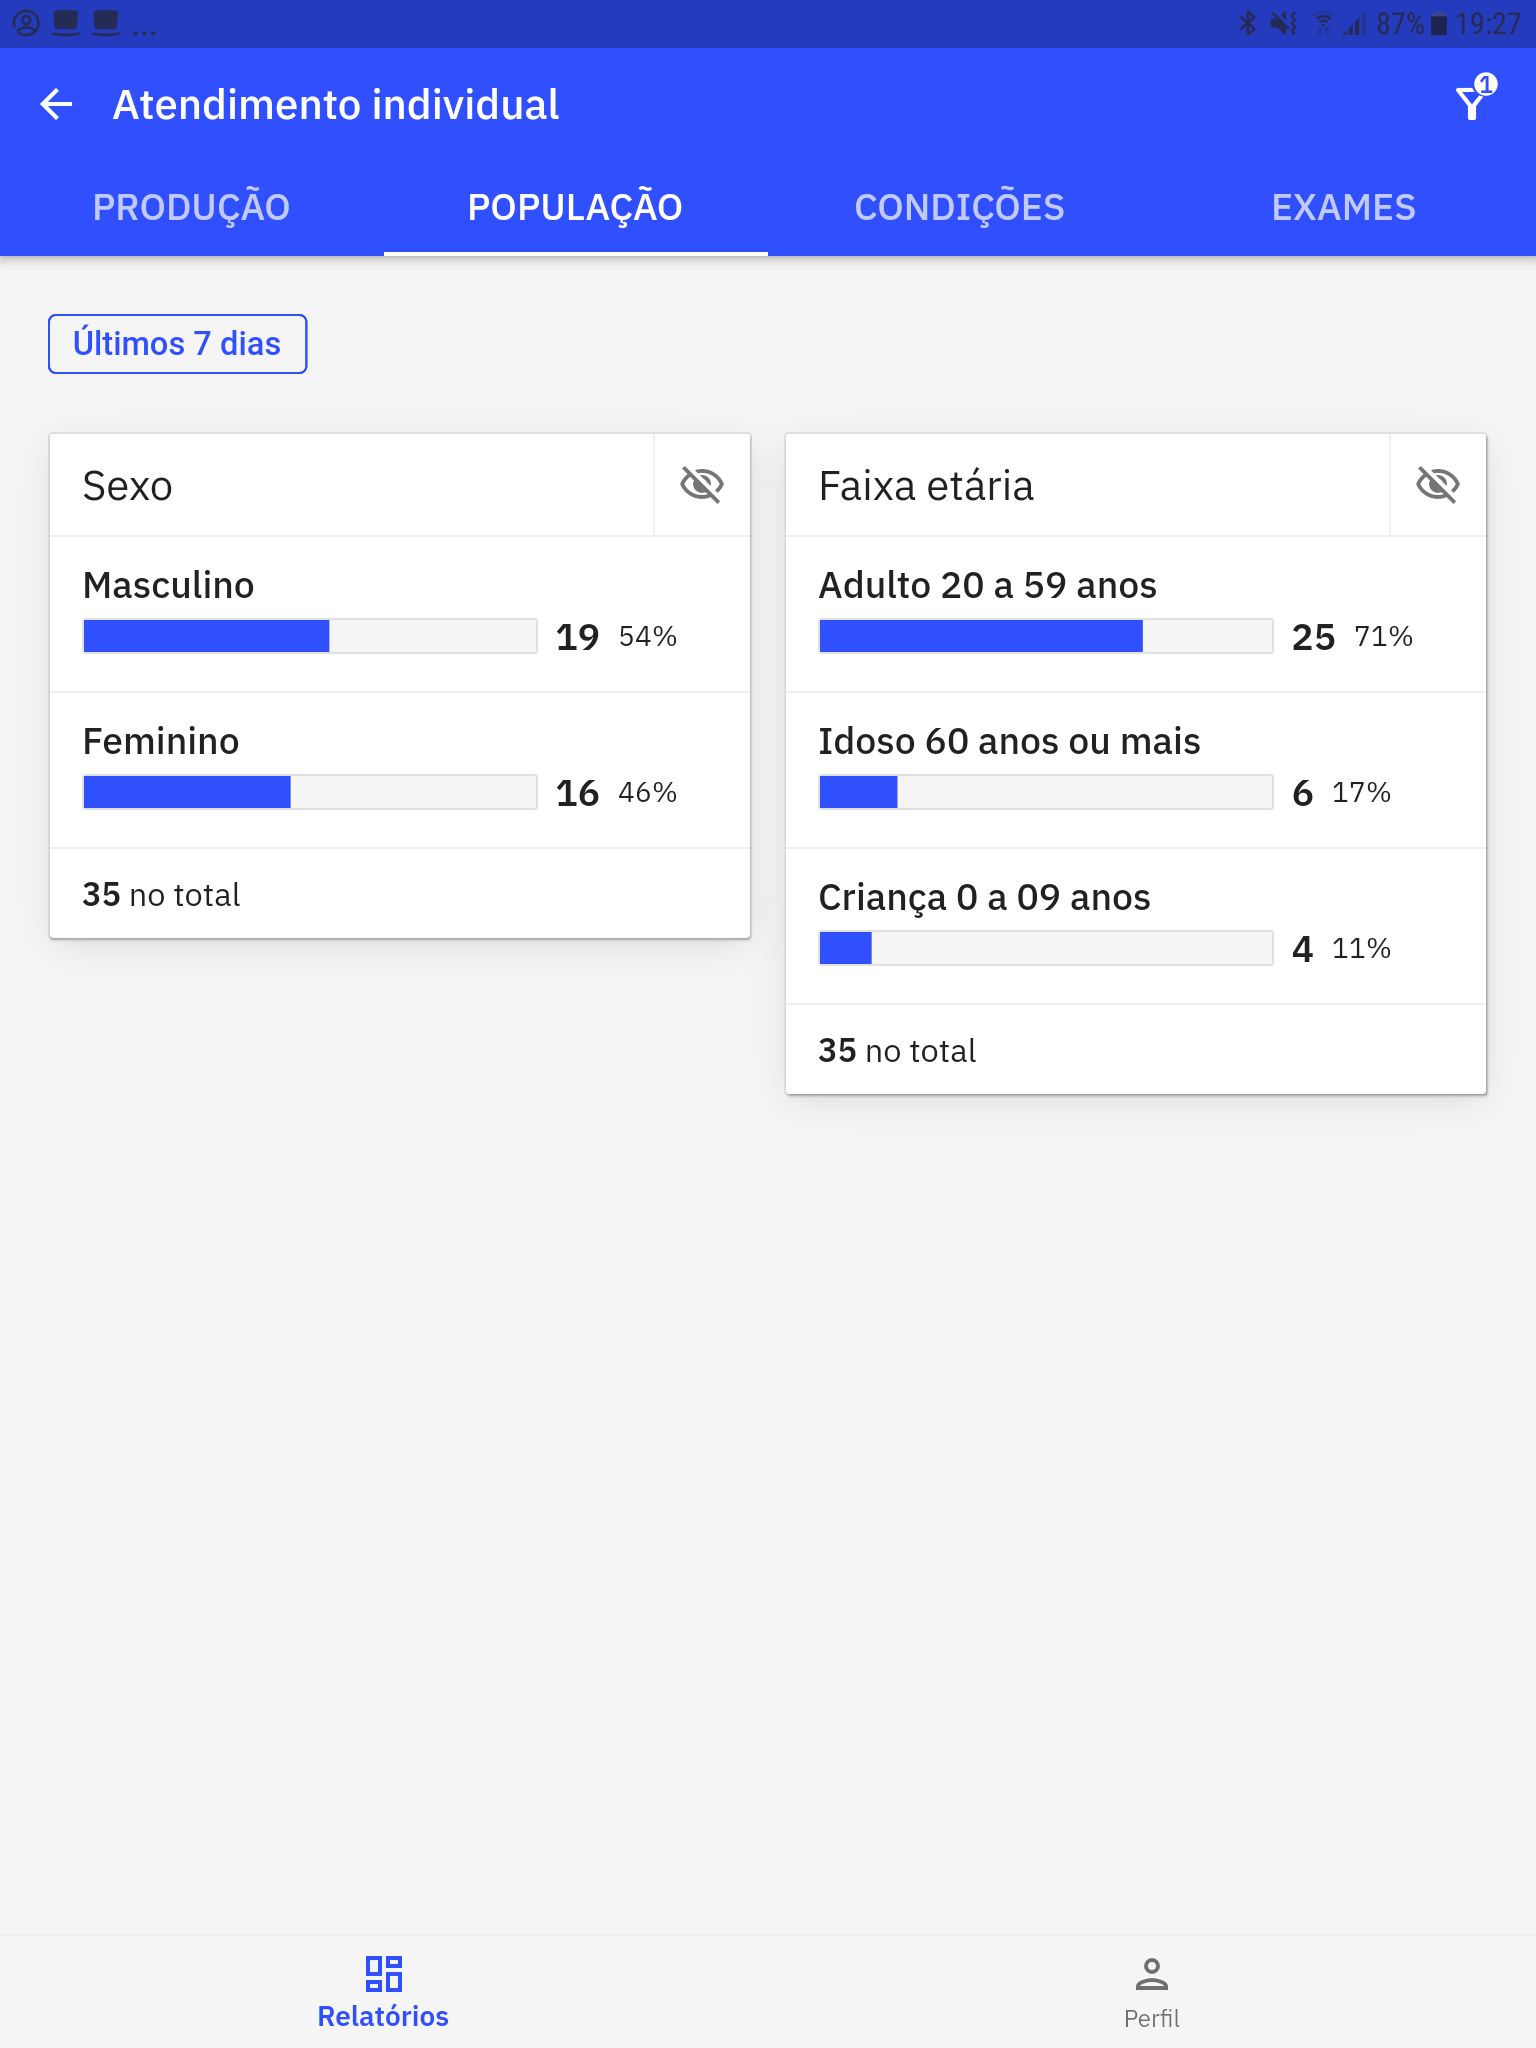
Task: Tap the Bluetooth status bar icon
Action: [1248, 23]
